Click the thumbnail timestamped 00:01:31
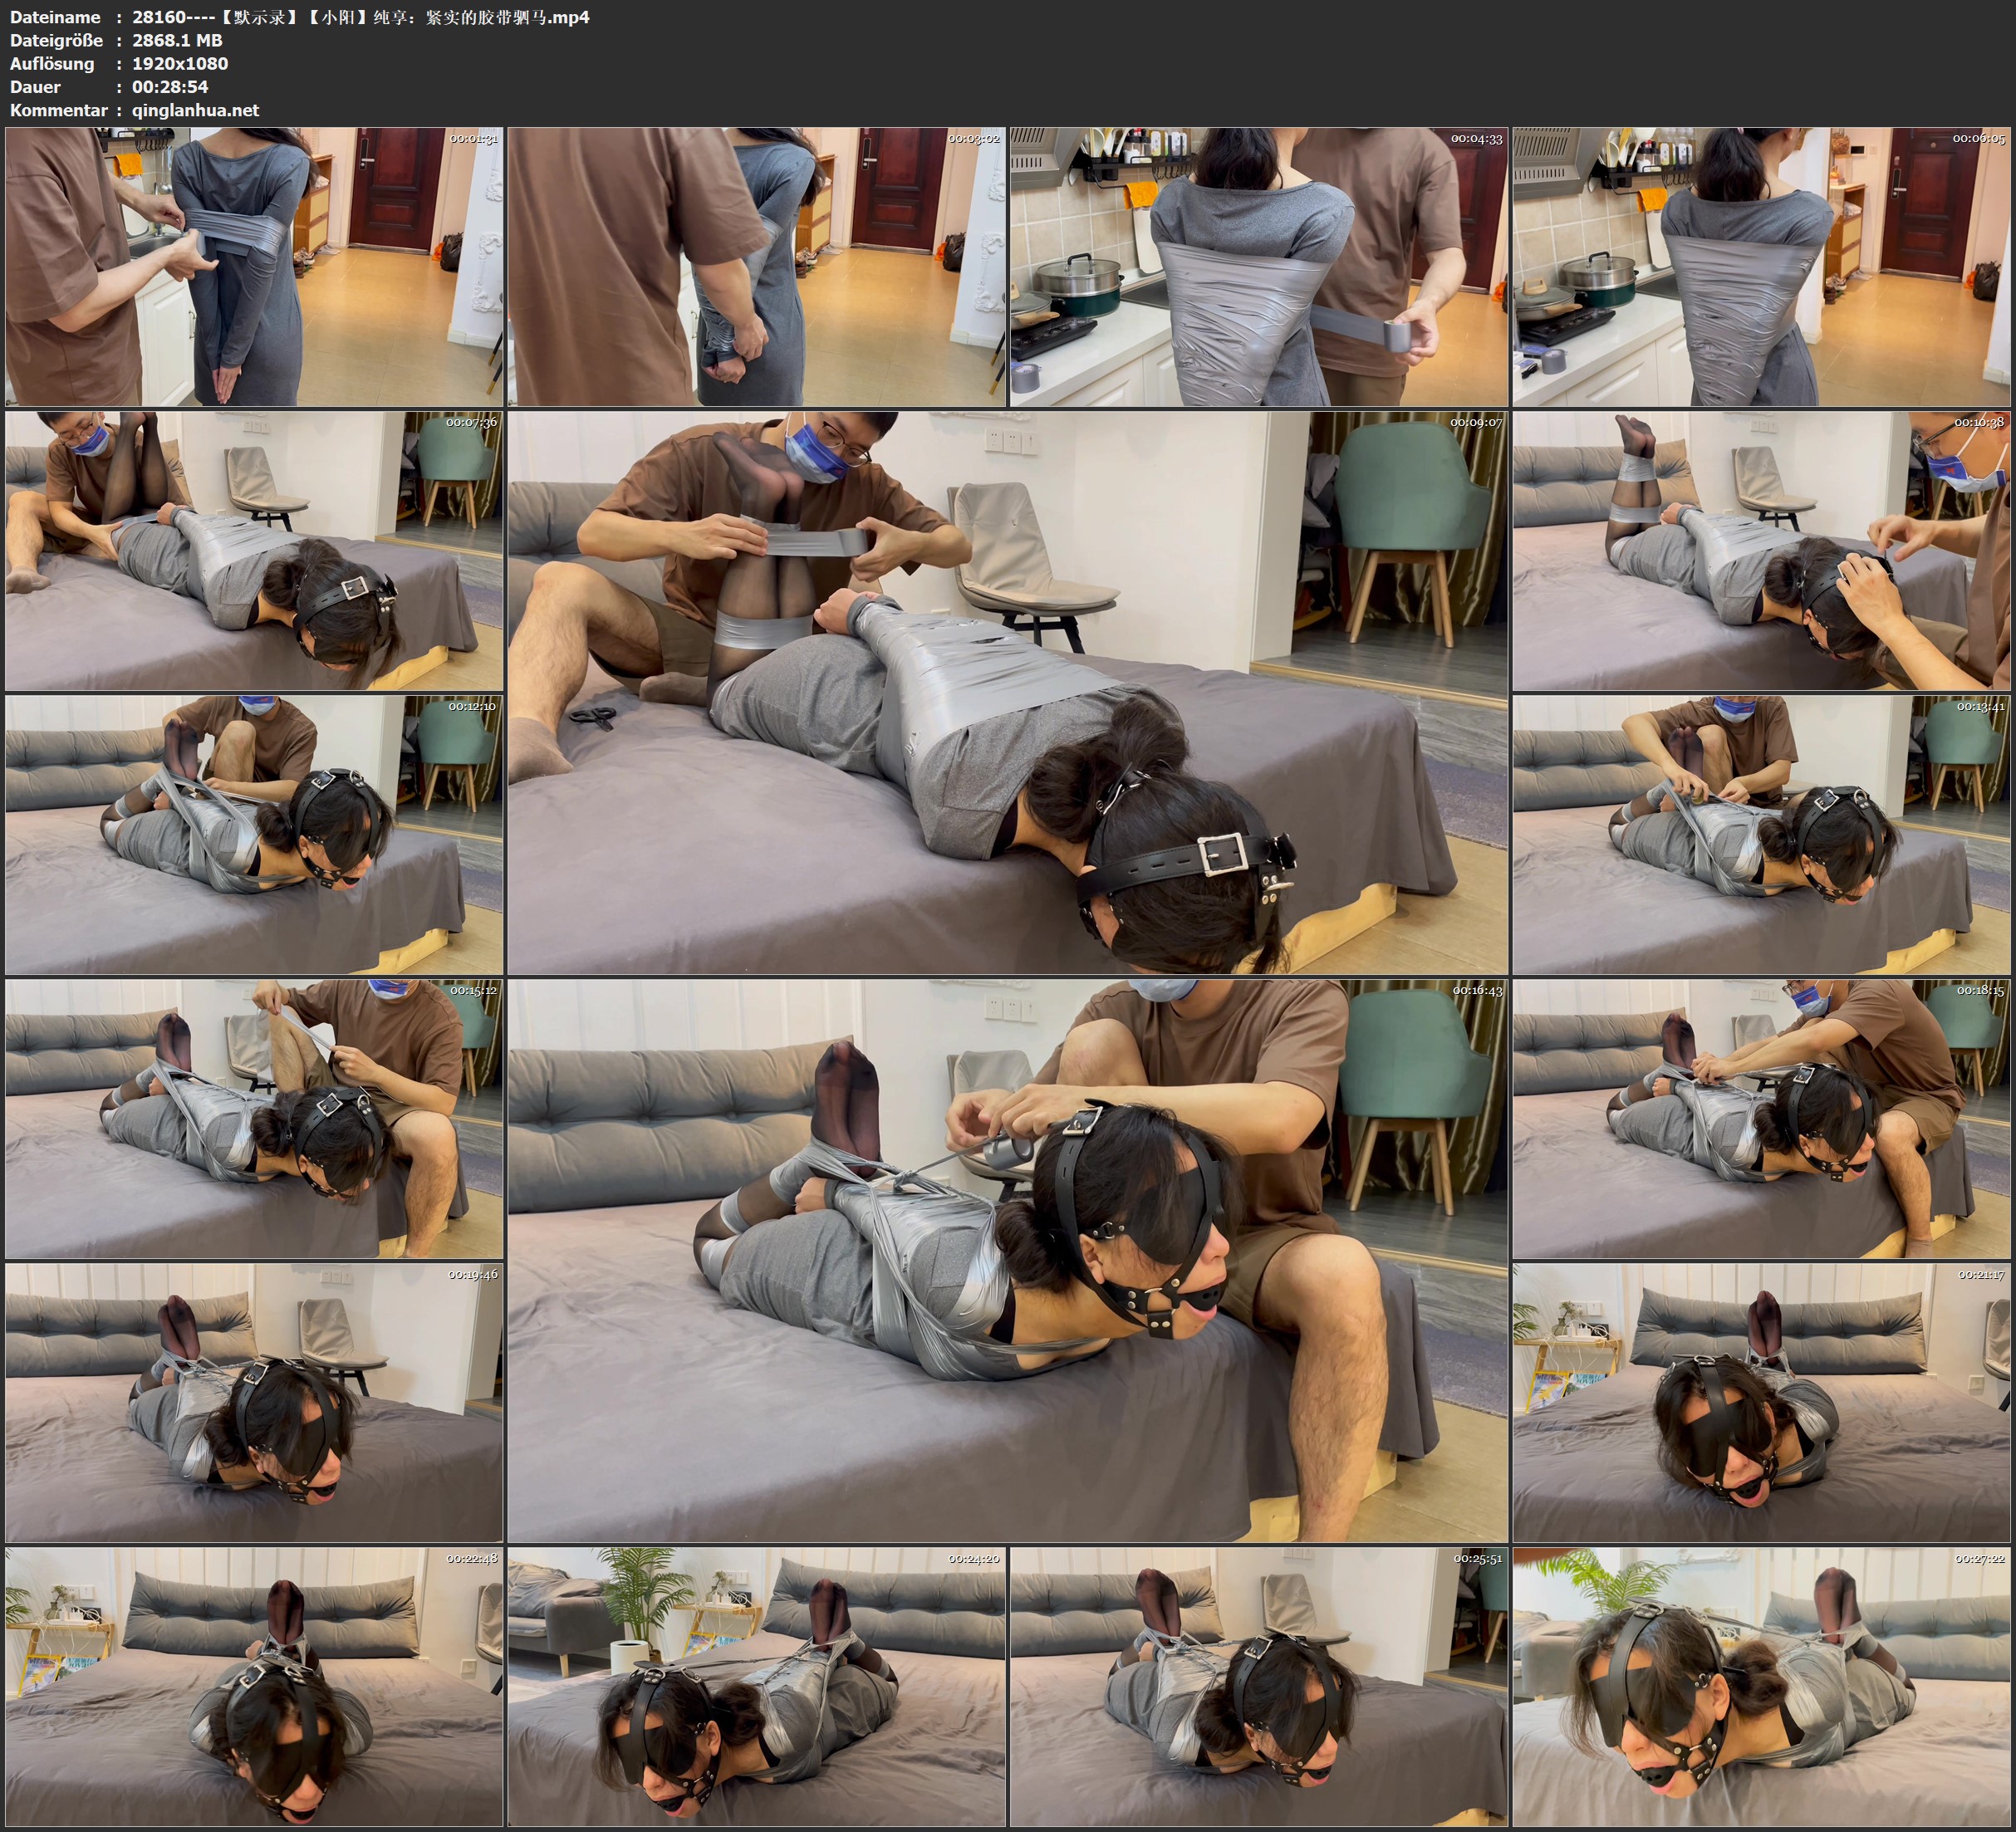 tap(254, 266)
